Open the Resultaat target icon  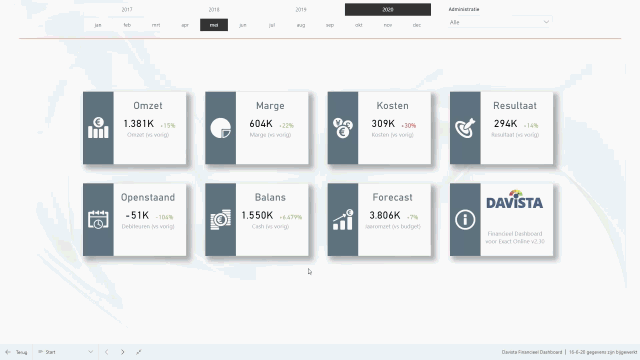point(465,128)
